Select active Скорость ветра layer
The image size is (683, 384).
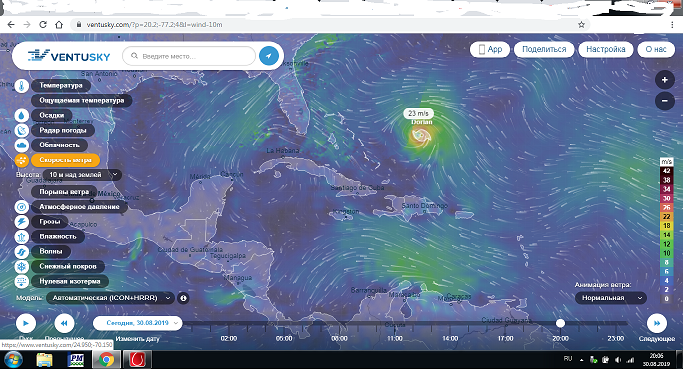coord(66,160)
